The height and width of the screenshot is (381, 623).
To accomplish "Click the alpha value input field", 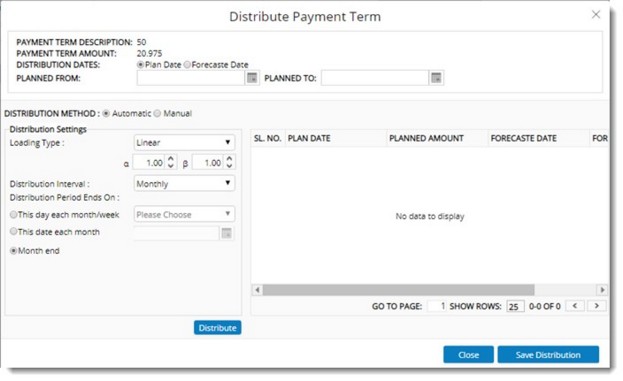I will (x=149, y=162).
